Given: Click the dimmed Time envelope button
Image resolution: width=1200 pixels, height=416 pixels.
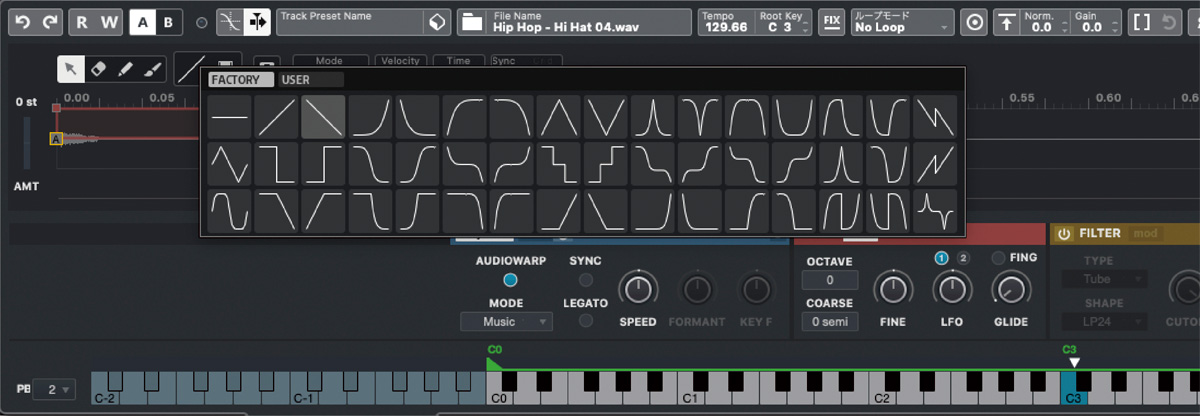Looking at the screenshot, I should 458,61.
